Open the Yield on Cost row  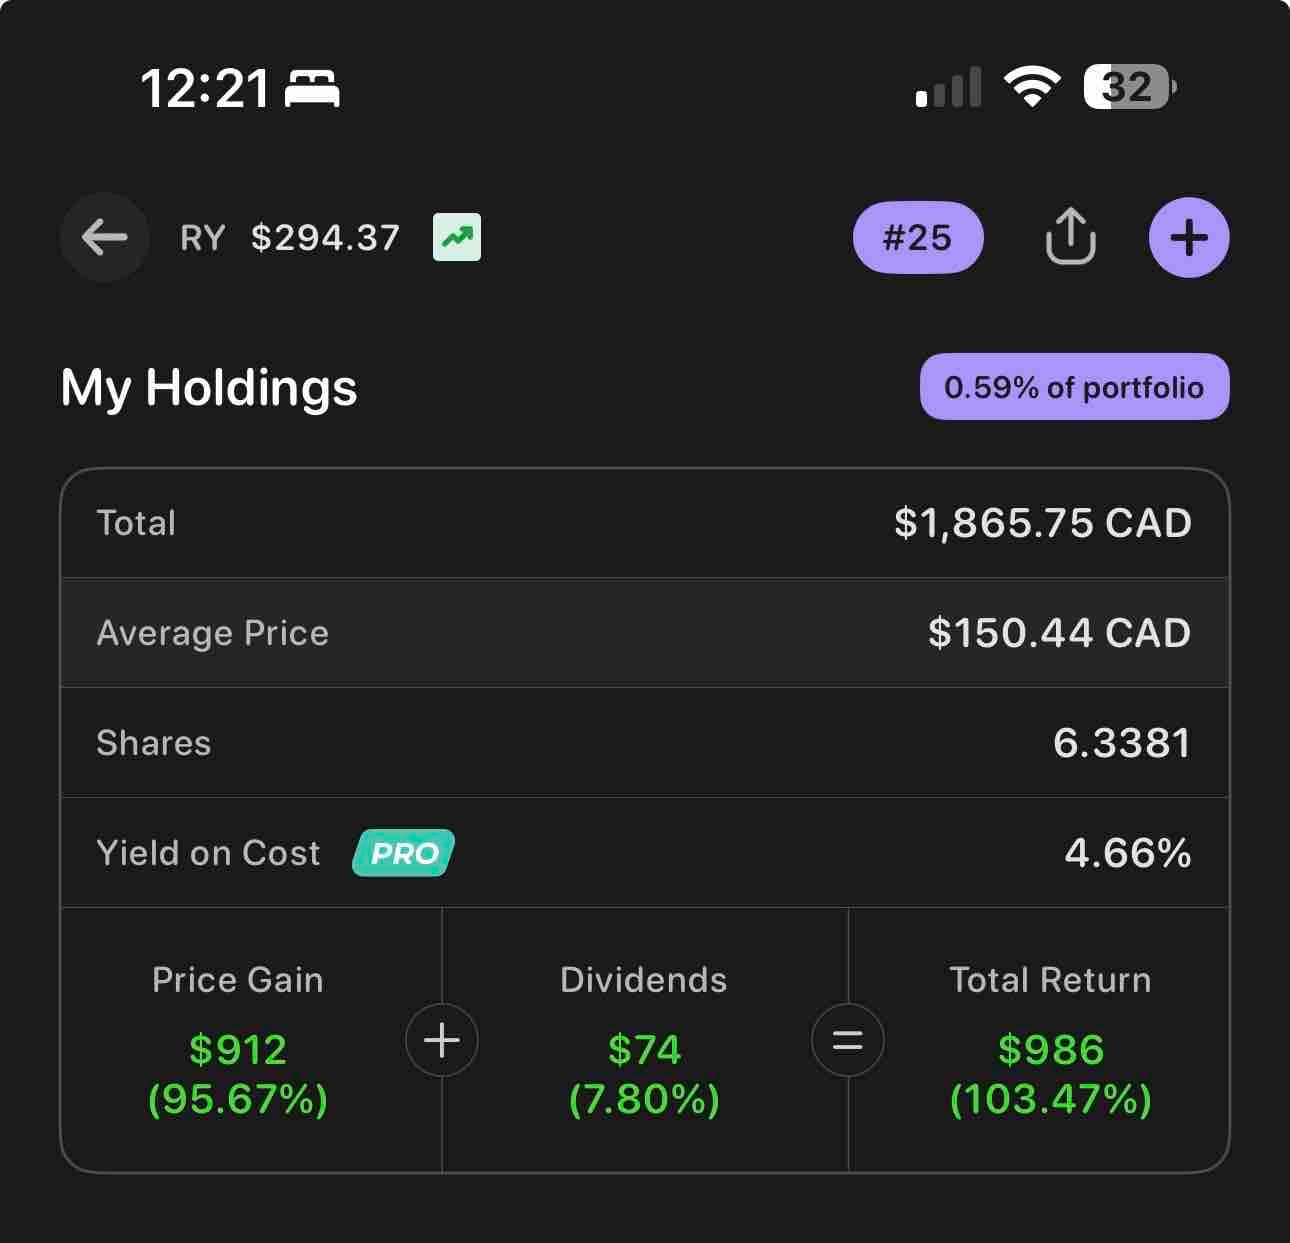[645, 853]
